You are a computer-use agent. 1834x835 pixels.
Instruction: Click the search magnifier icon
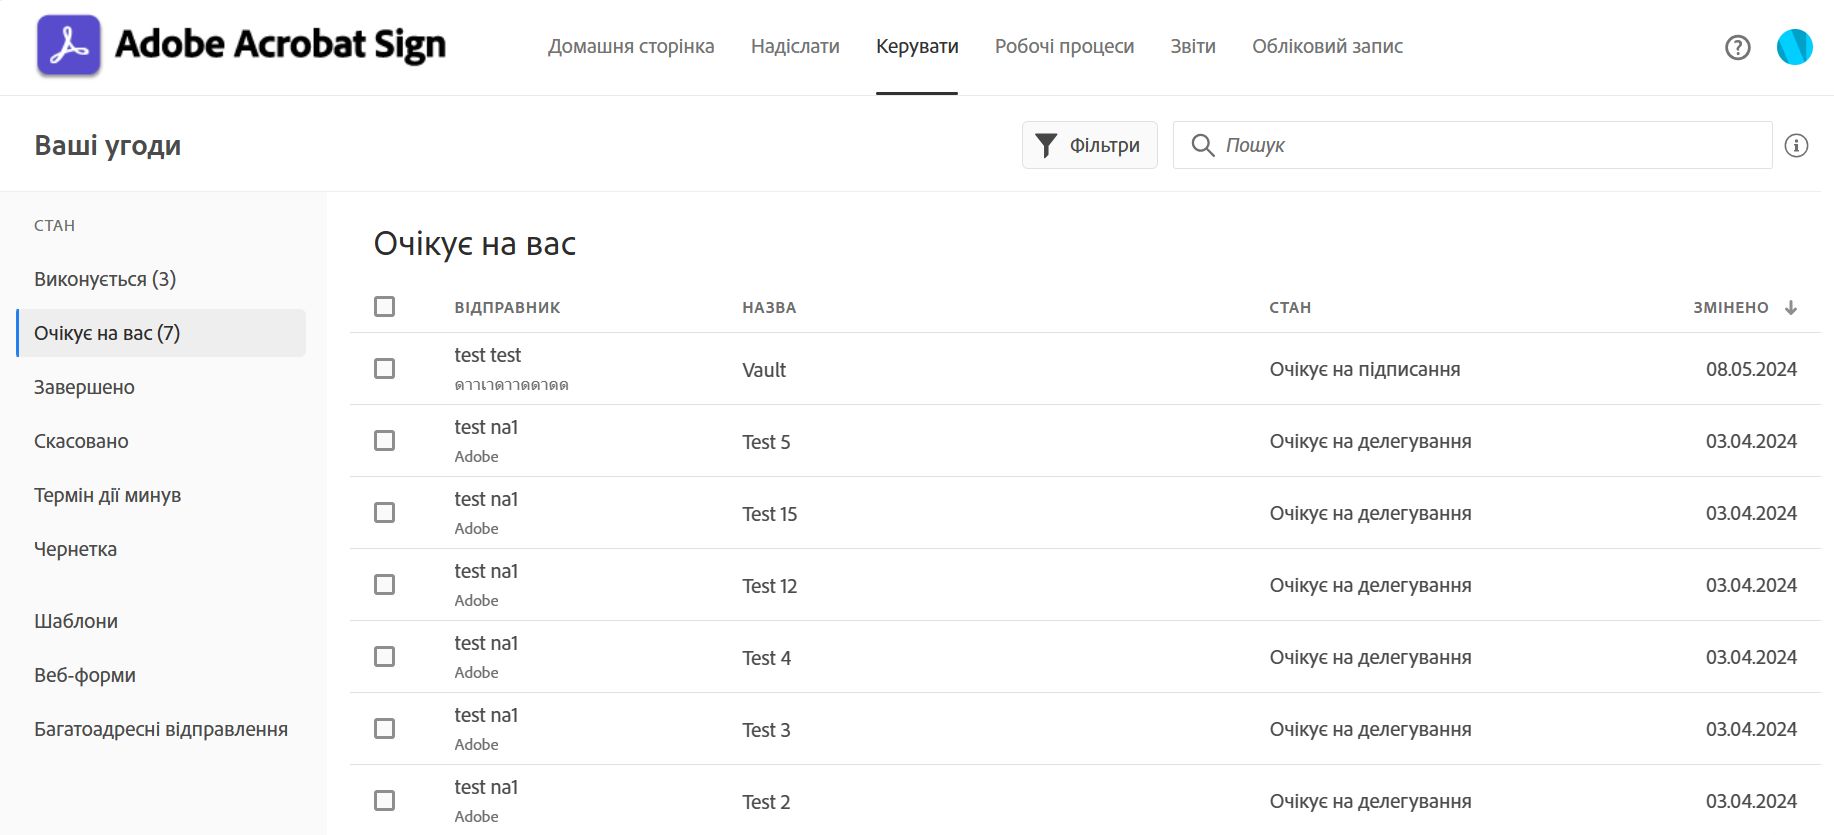pos(1202,146)
